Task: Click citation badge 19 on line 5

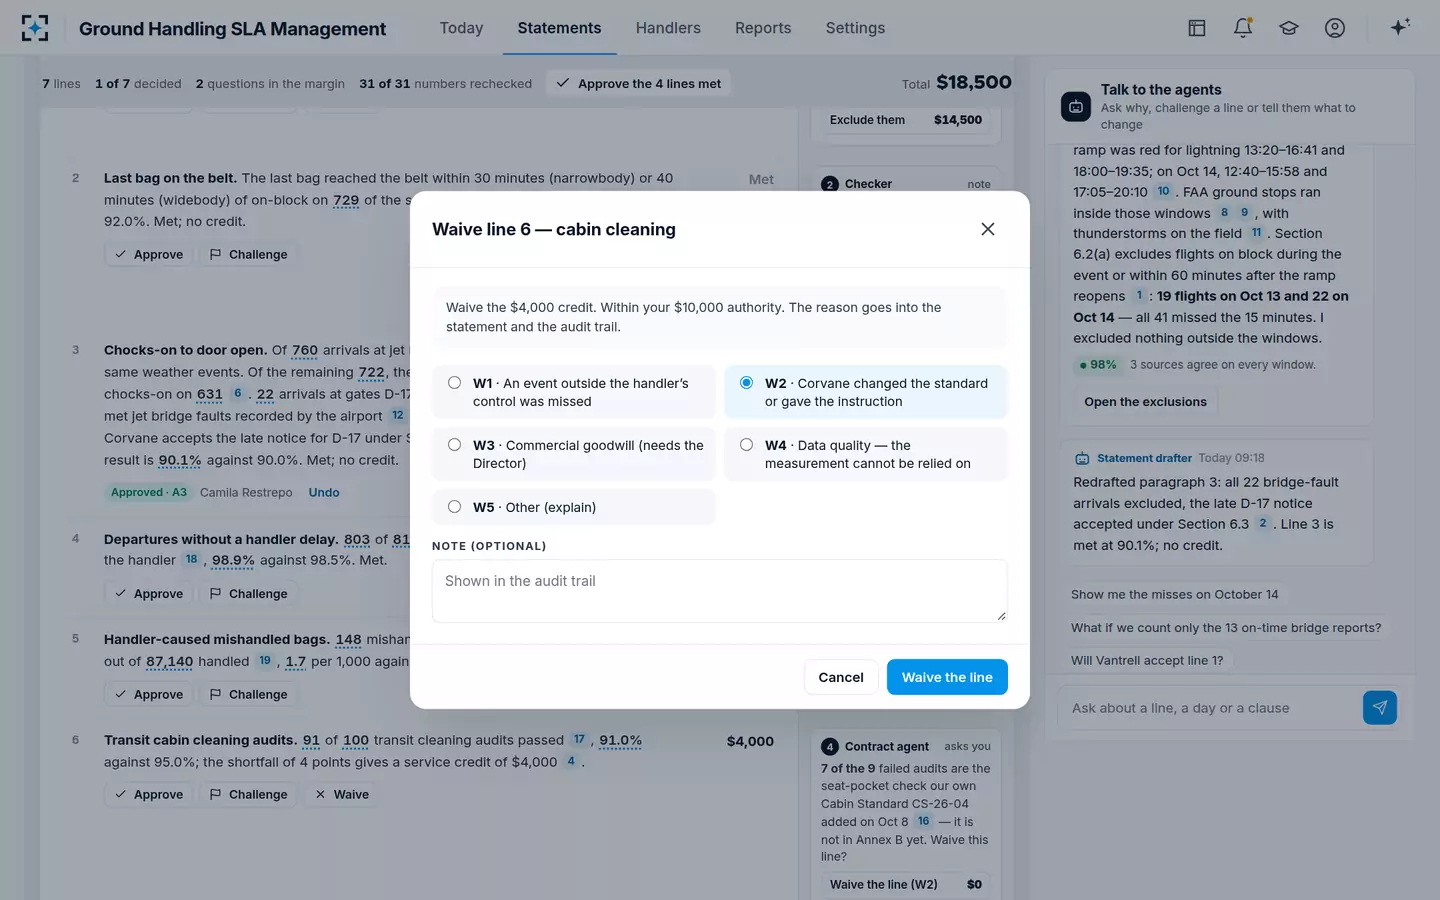Action: click(x=265, y=661)
